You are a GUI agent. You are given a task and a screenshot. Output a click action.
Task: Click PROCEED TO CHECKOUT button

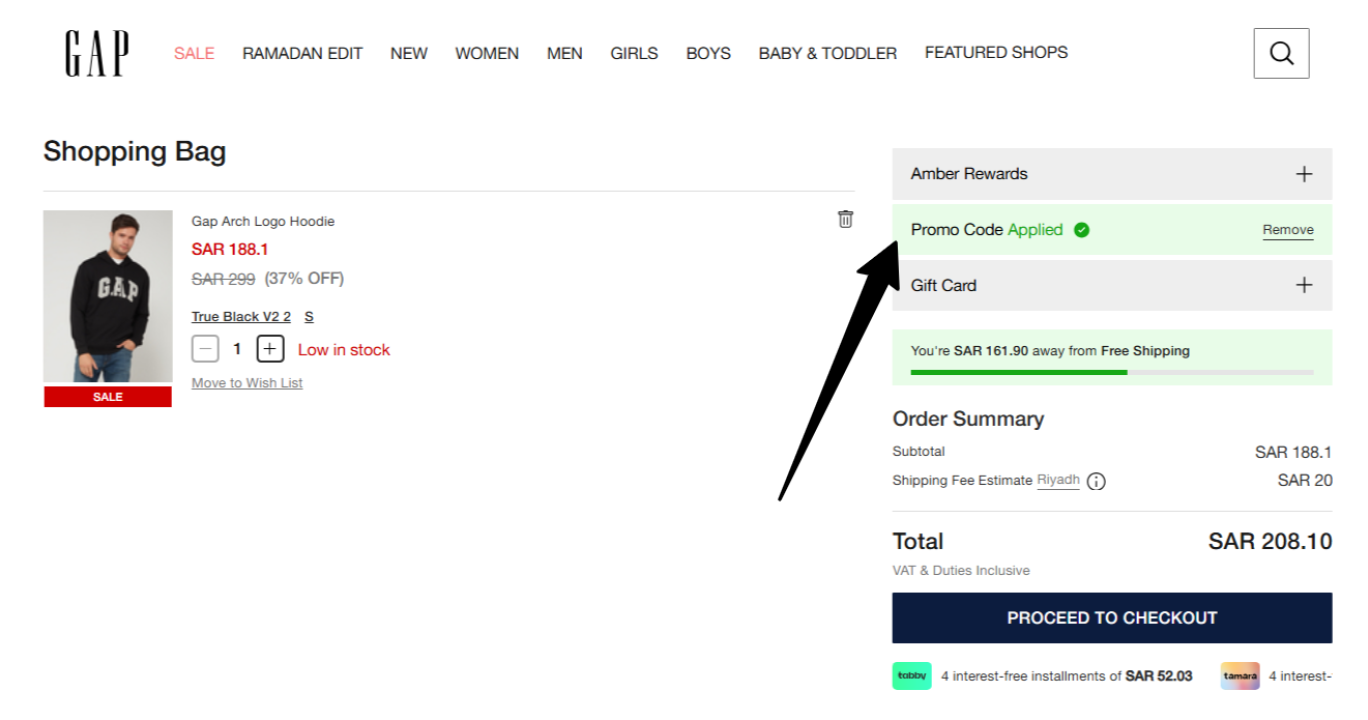click(x=1112, y=618)
